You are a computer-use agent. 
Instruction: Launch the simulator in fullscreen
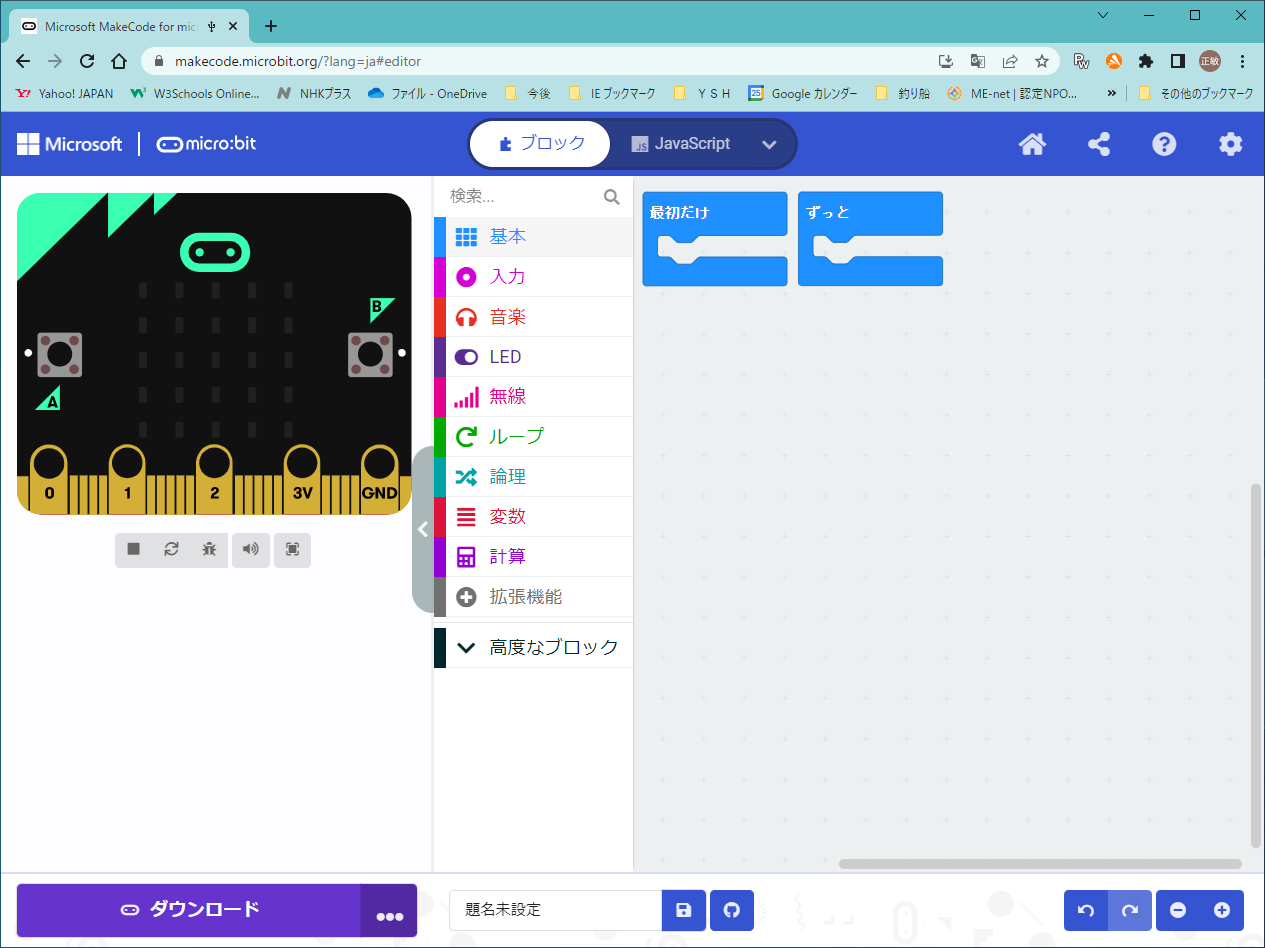tap(293, 549)
